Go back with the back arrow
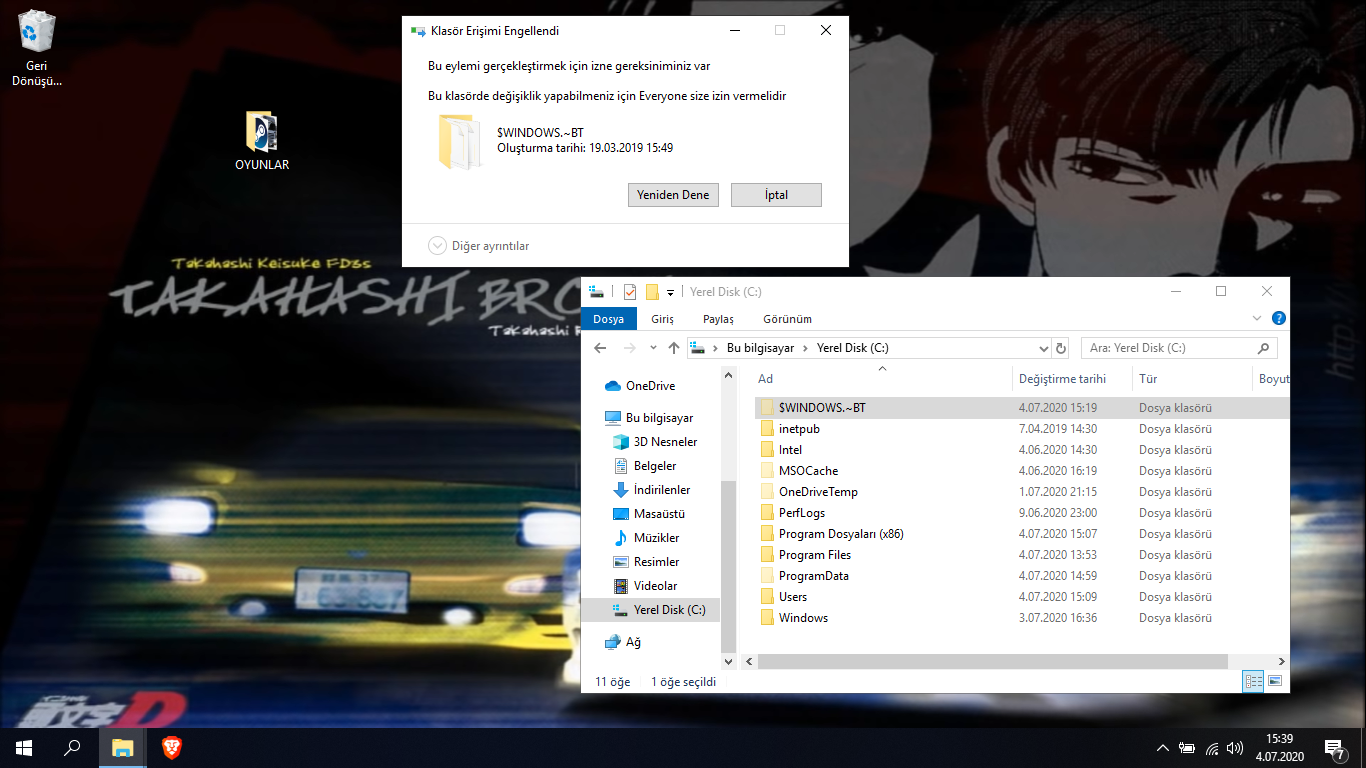The height and width of the screenshot is (768, 1366). coord(600,348)
